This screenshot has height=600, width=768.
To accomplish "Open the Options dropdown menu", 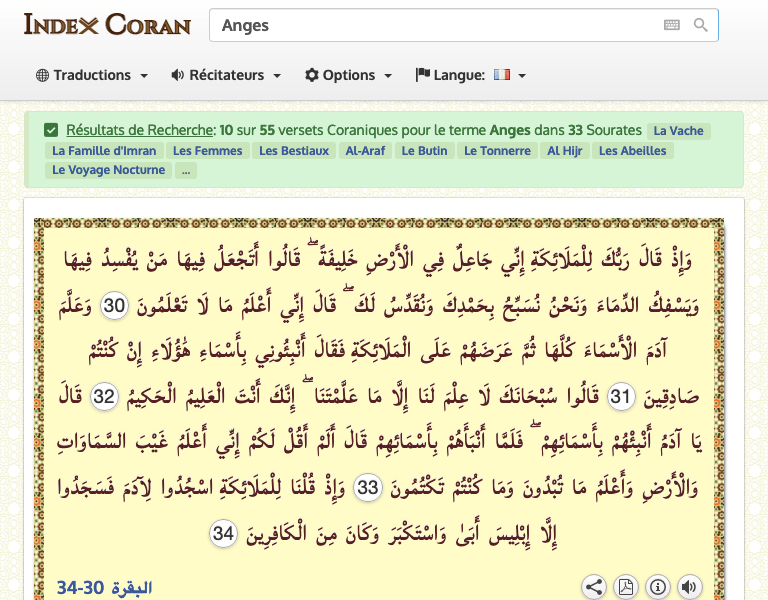I will tap(348, 75).
